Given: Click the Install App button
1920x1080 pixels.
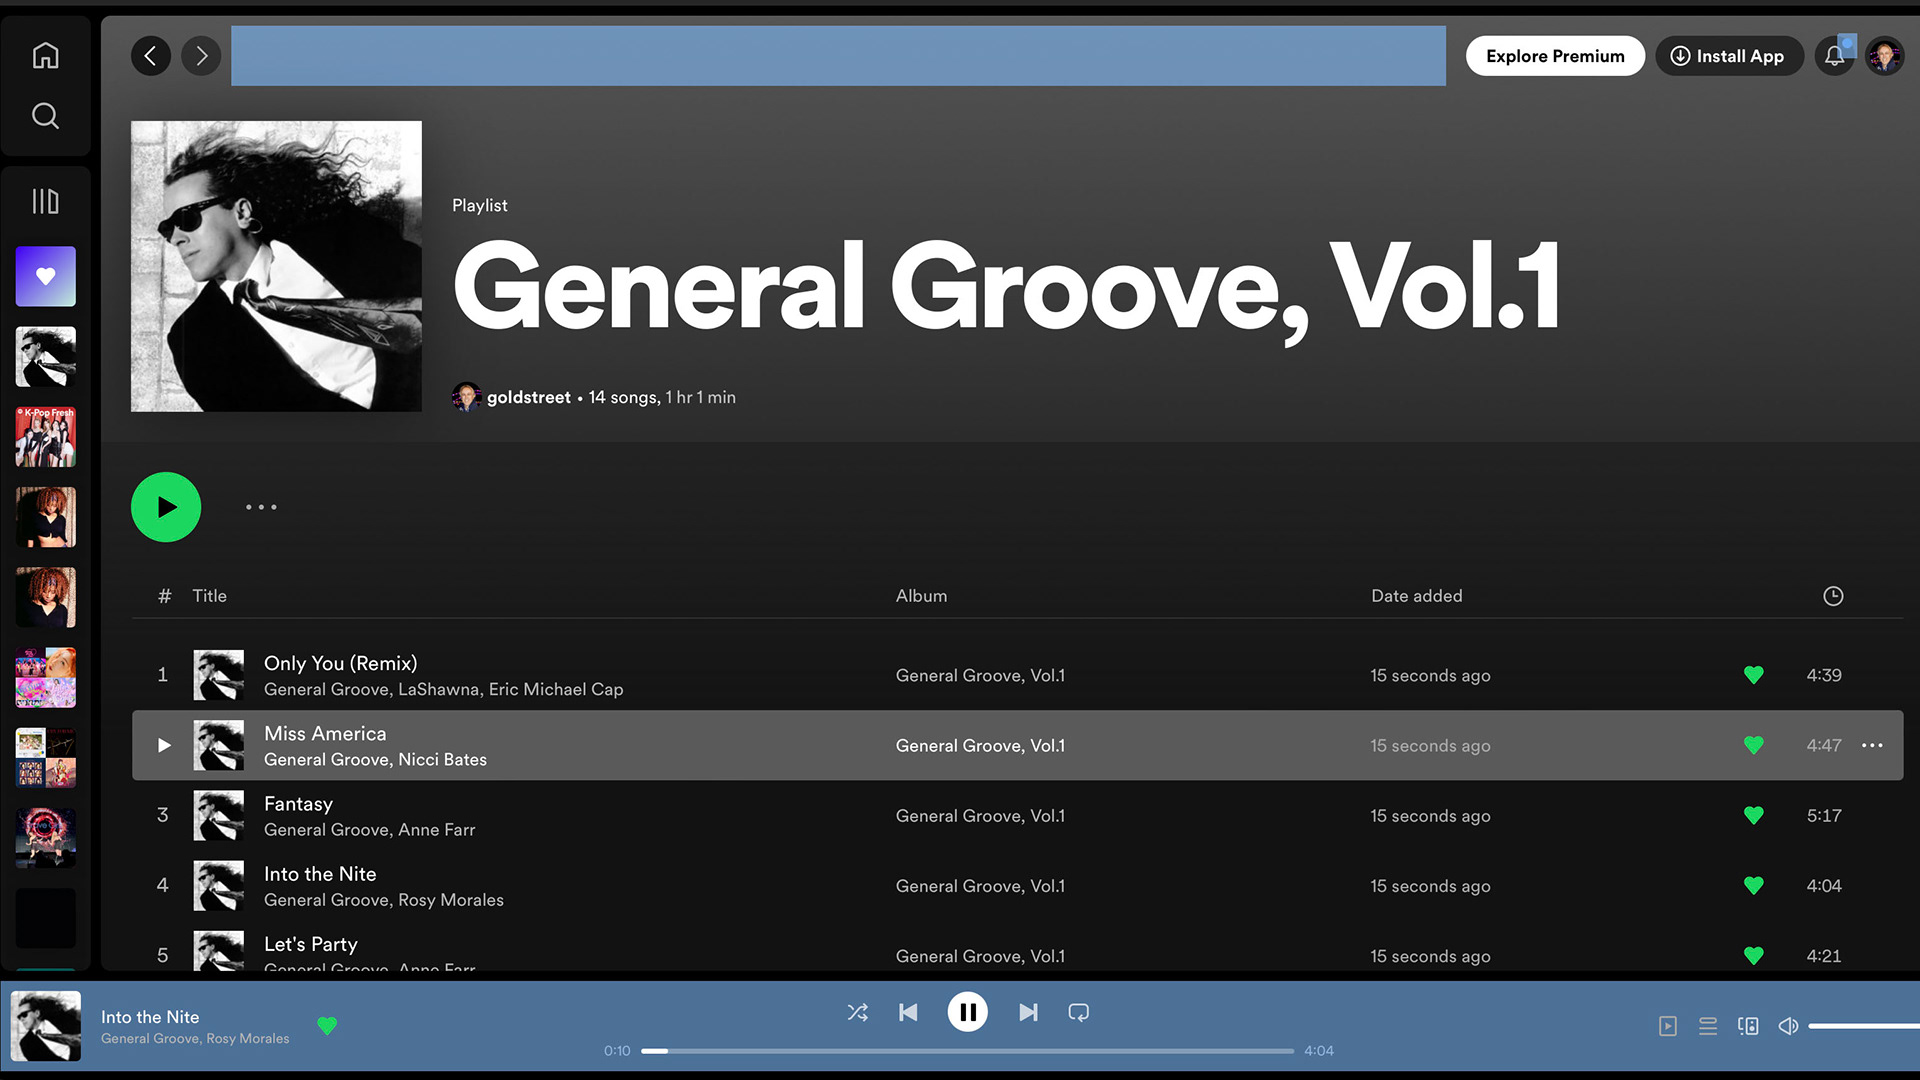Looking at the screenshot, I should [1729, 56].
